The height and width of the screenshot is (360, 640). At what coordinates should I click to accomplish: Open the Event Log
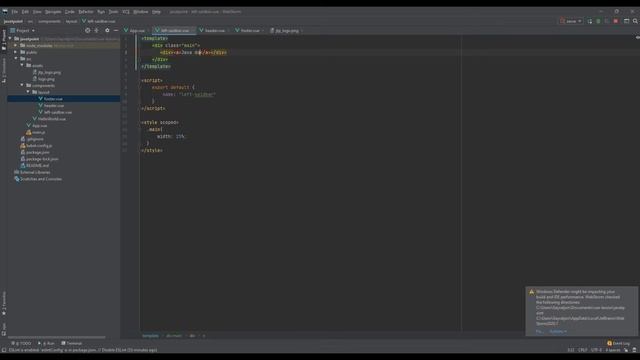(x=619, y=344)
